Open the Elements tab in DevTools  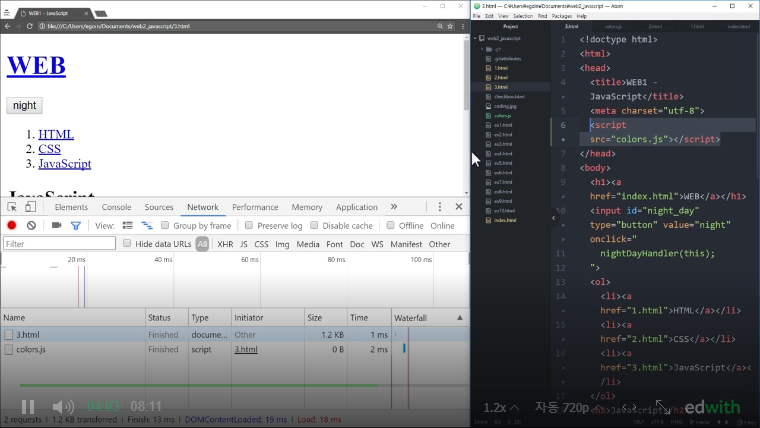[71, 207]
